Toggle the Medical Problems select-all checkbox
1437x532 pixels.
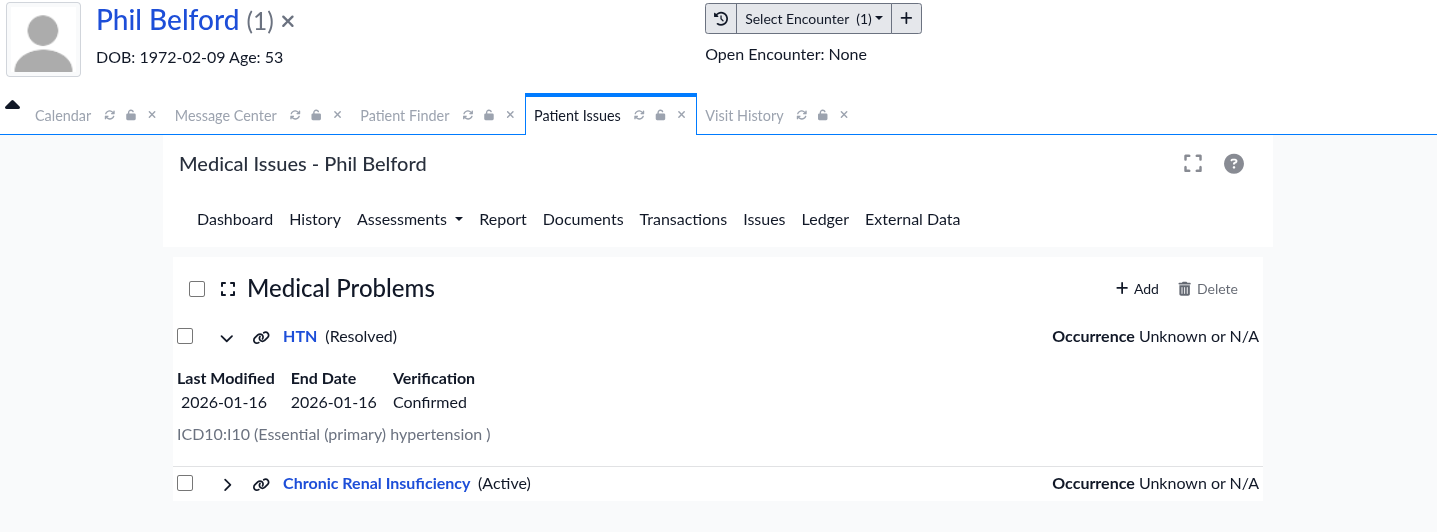click(x=197, y=289)
